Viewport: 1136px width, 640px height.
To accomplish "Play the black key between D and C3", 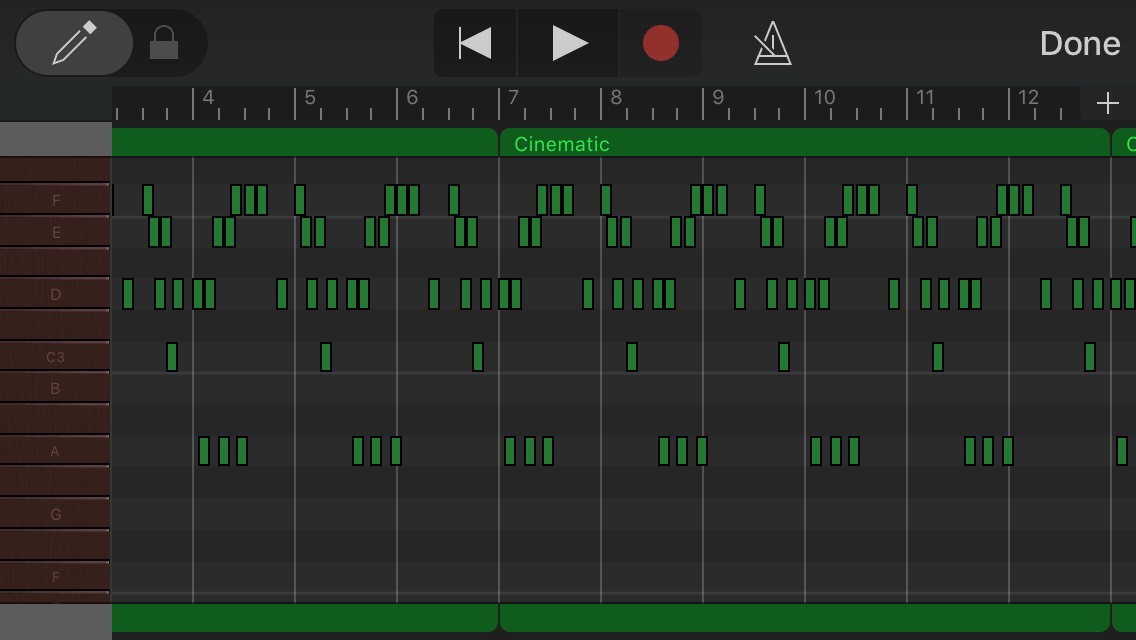I will click(x=55, y=325).
